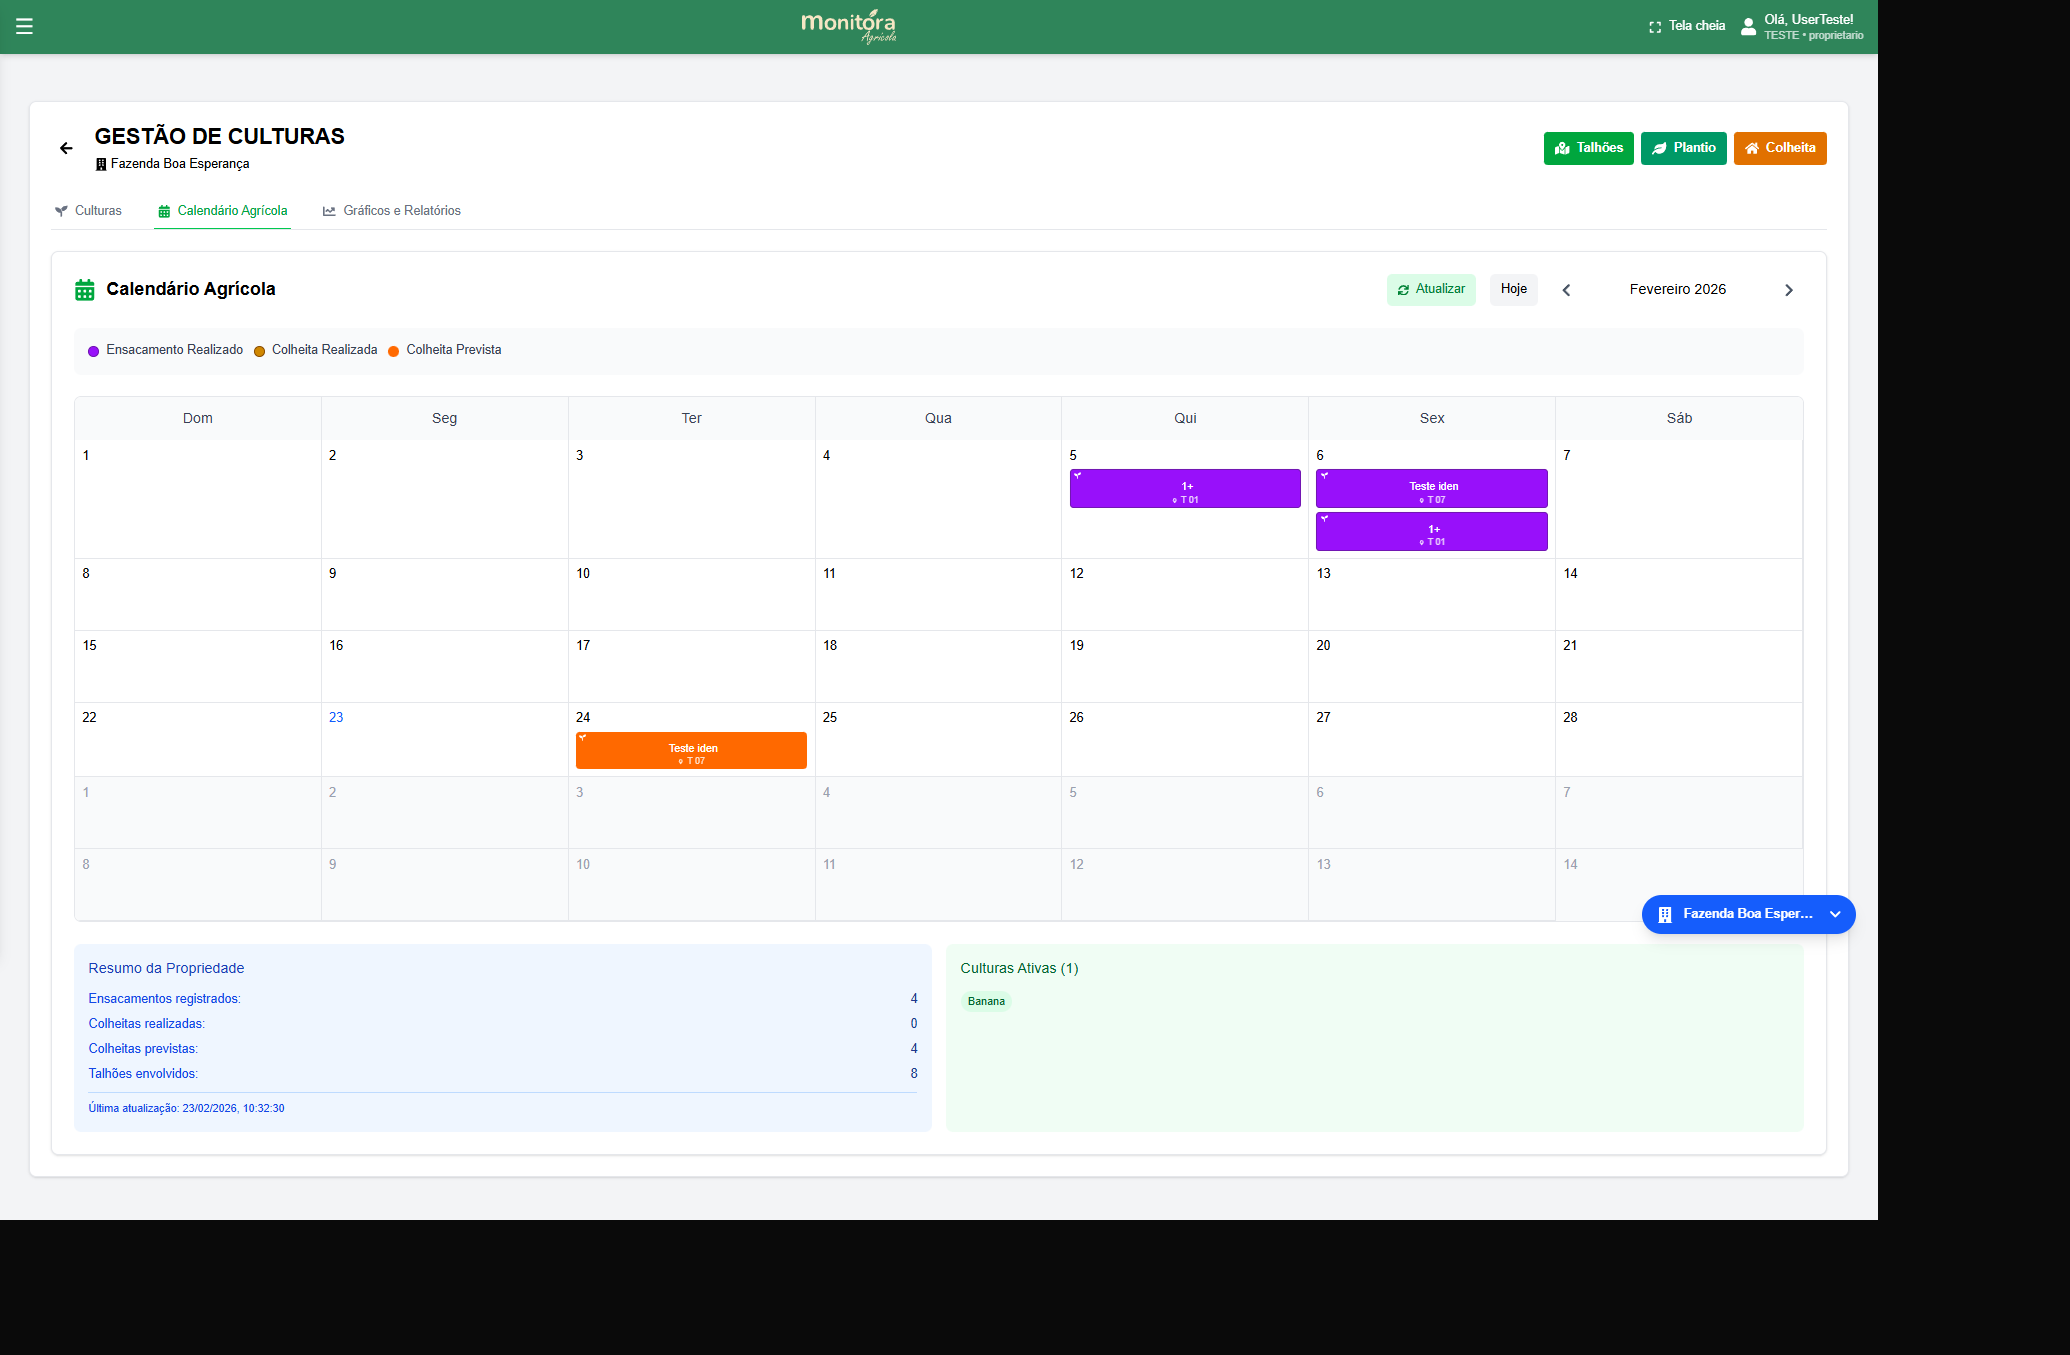This screenshot has width=2070, height=1355.
Task: Click the back arrow beside Gestão de Culturas
Action: click(x=66, y=148)
